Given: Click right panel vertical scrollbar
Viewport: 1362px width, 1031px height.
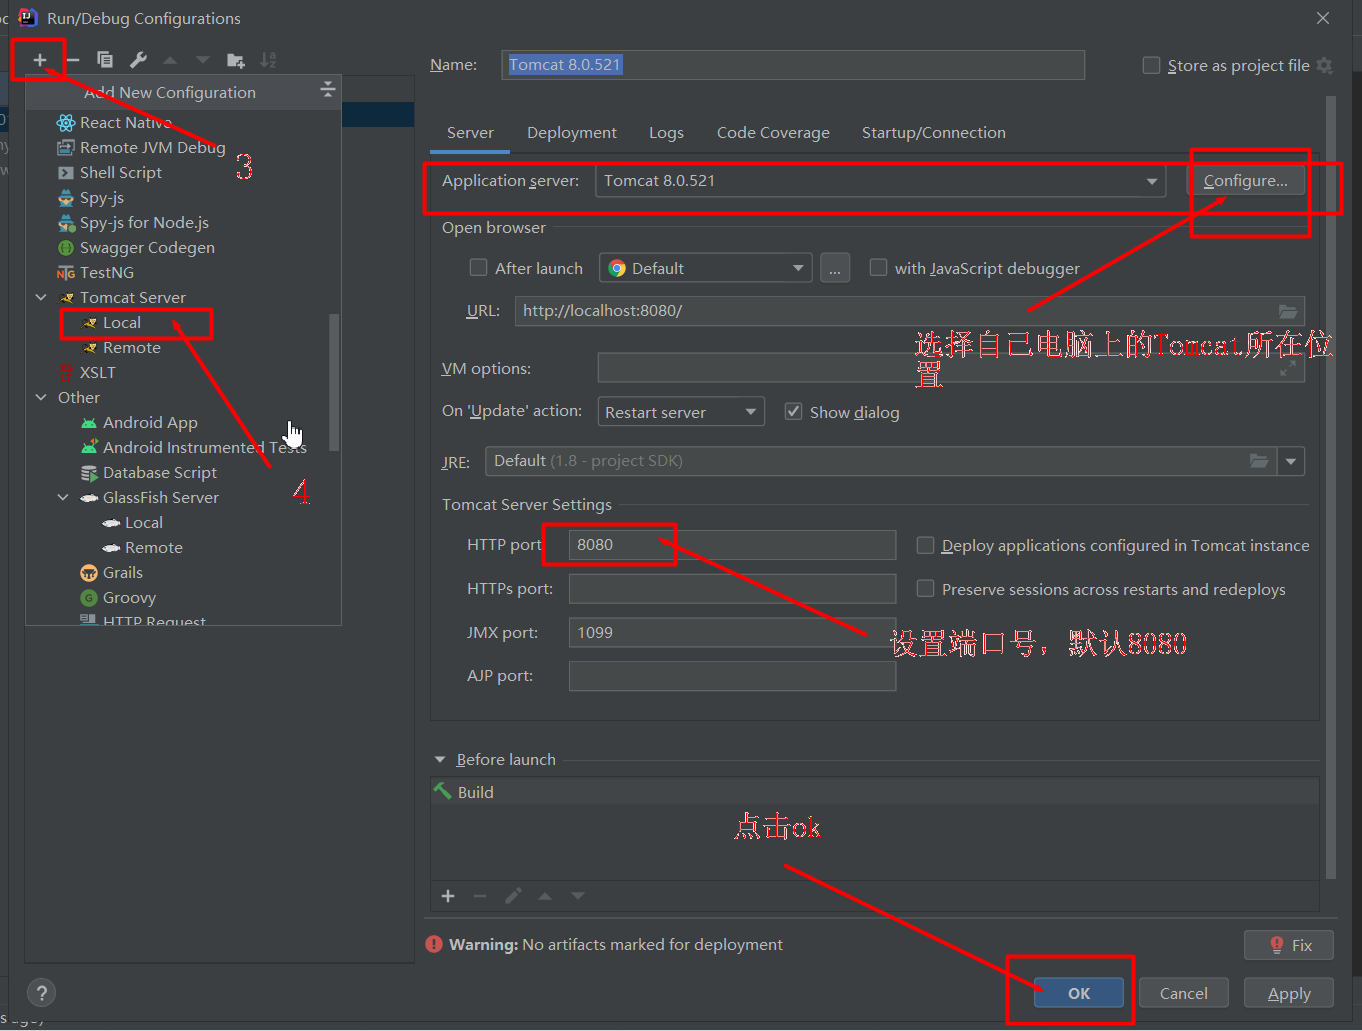Looking at the screenshot, I should coord(1330,487).
